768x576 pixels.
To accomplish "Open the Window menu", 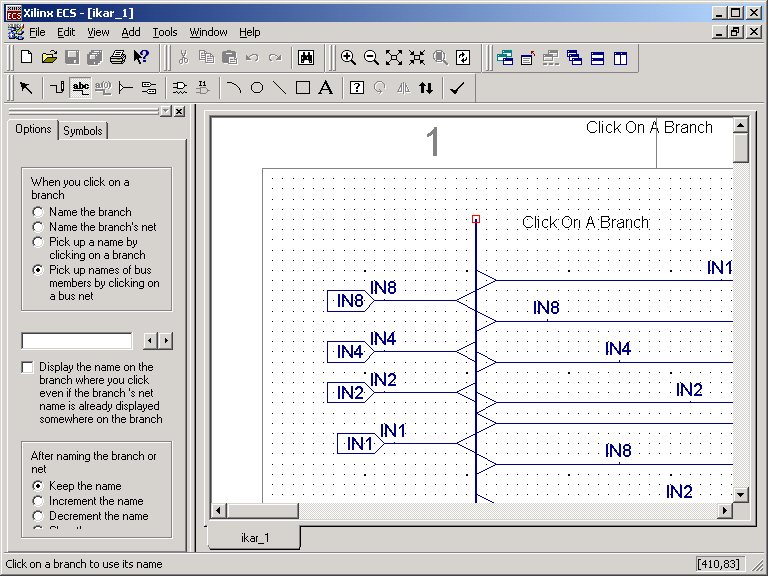I will click(x=208, y=32).
